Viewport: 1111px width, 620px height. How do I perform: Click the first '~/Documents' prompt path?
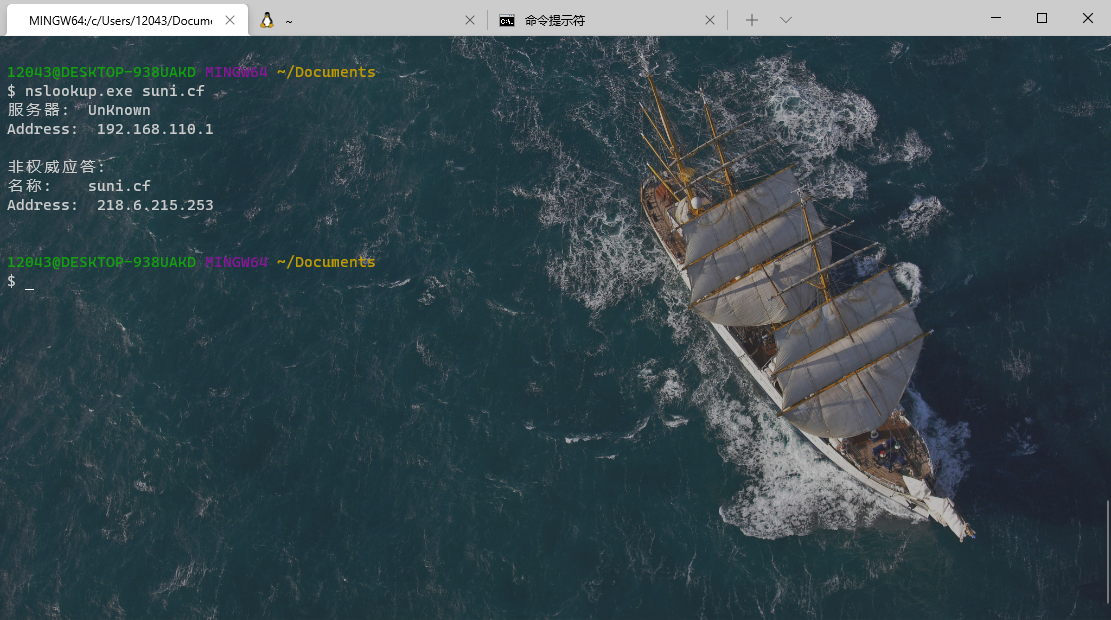(326, 72)
